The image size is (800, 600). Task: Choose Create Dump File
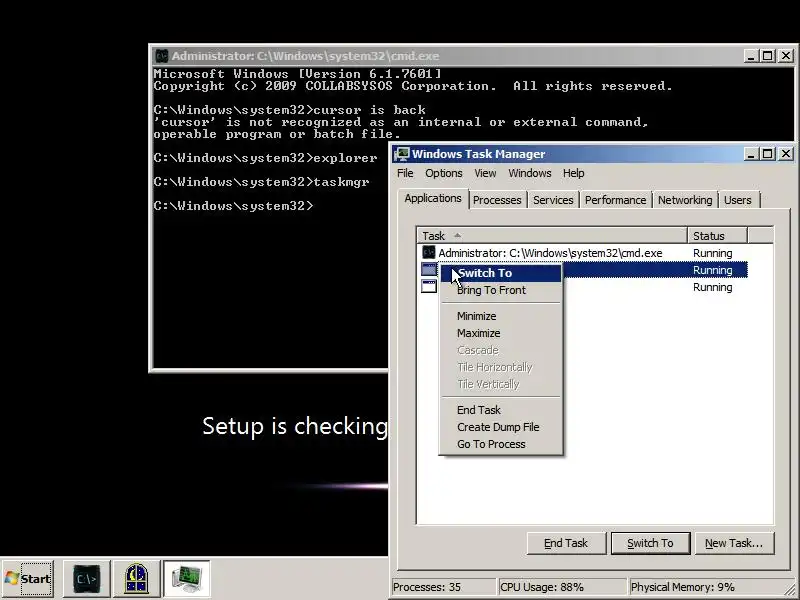pyautogui.click(x=501, y=427)
